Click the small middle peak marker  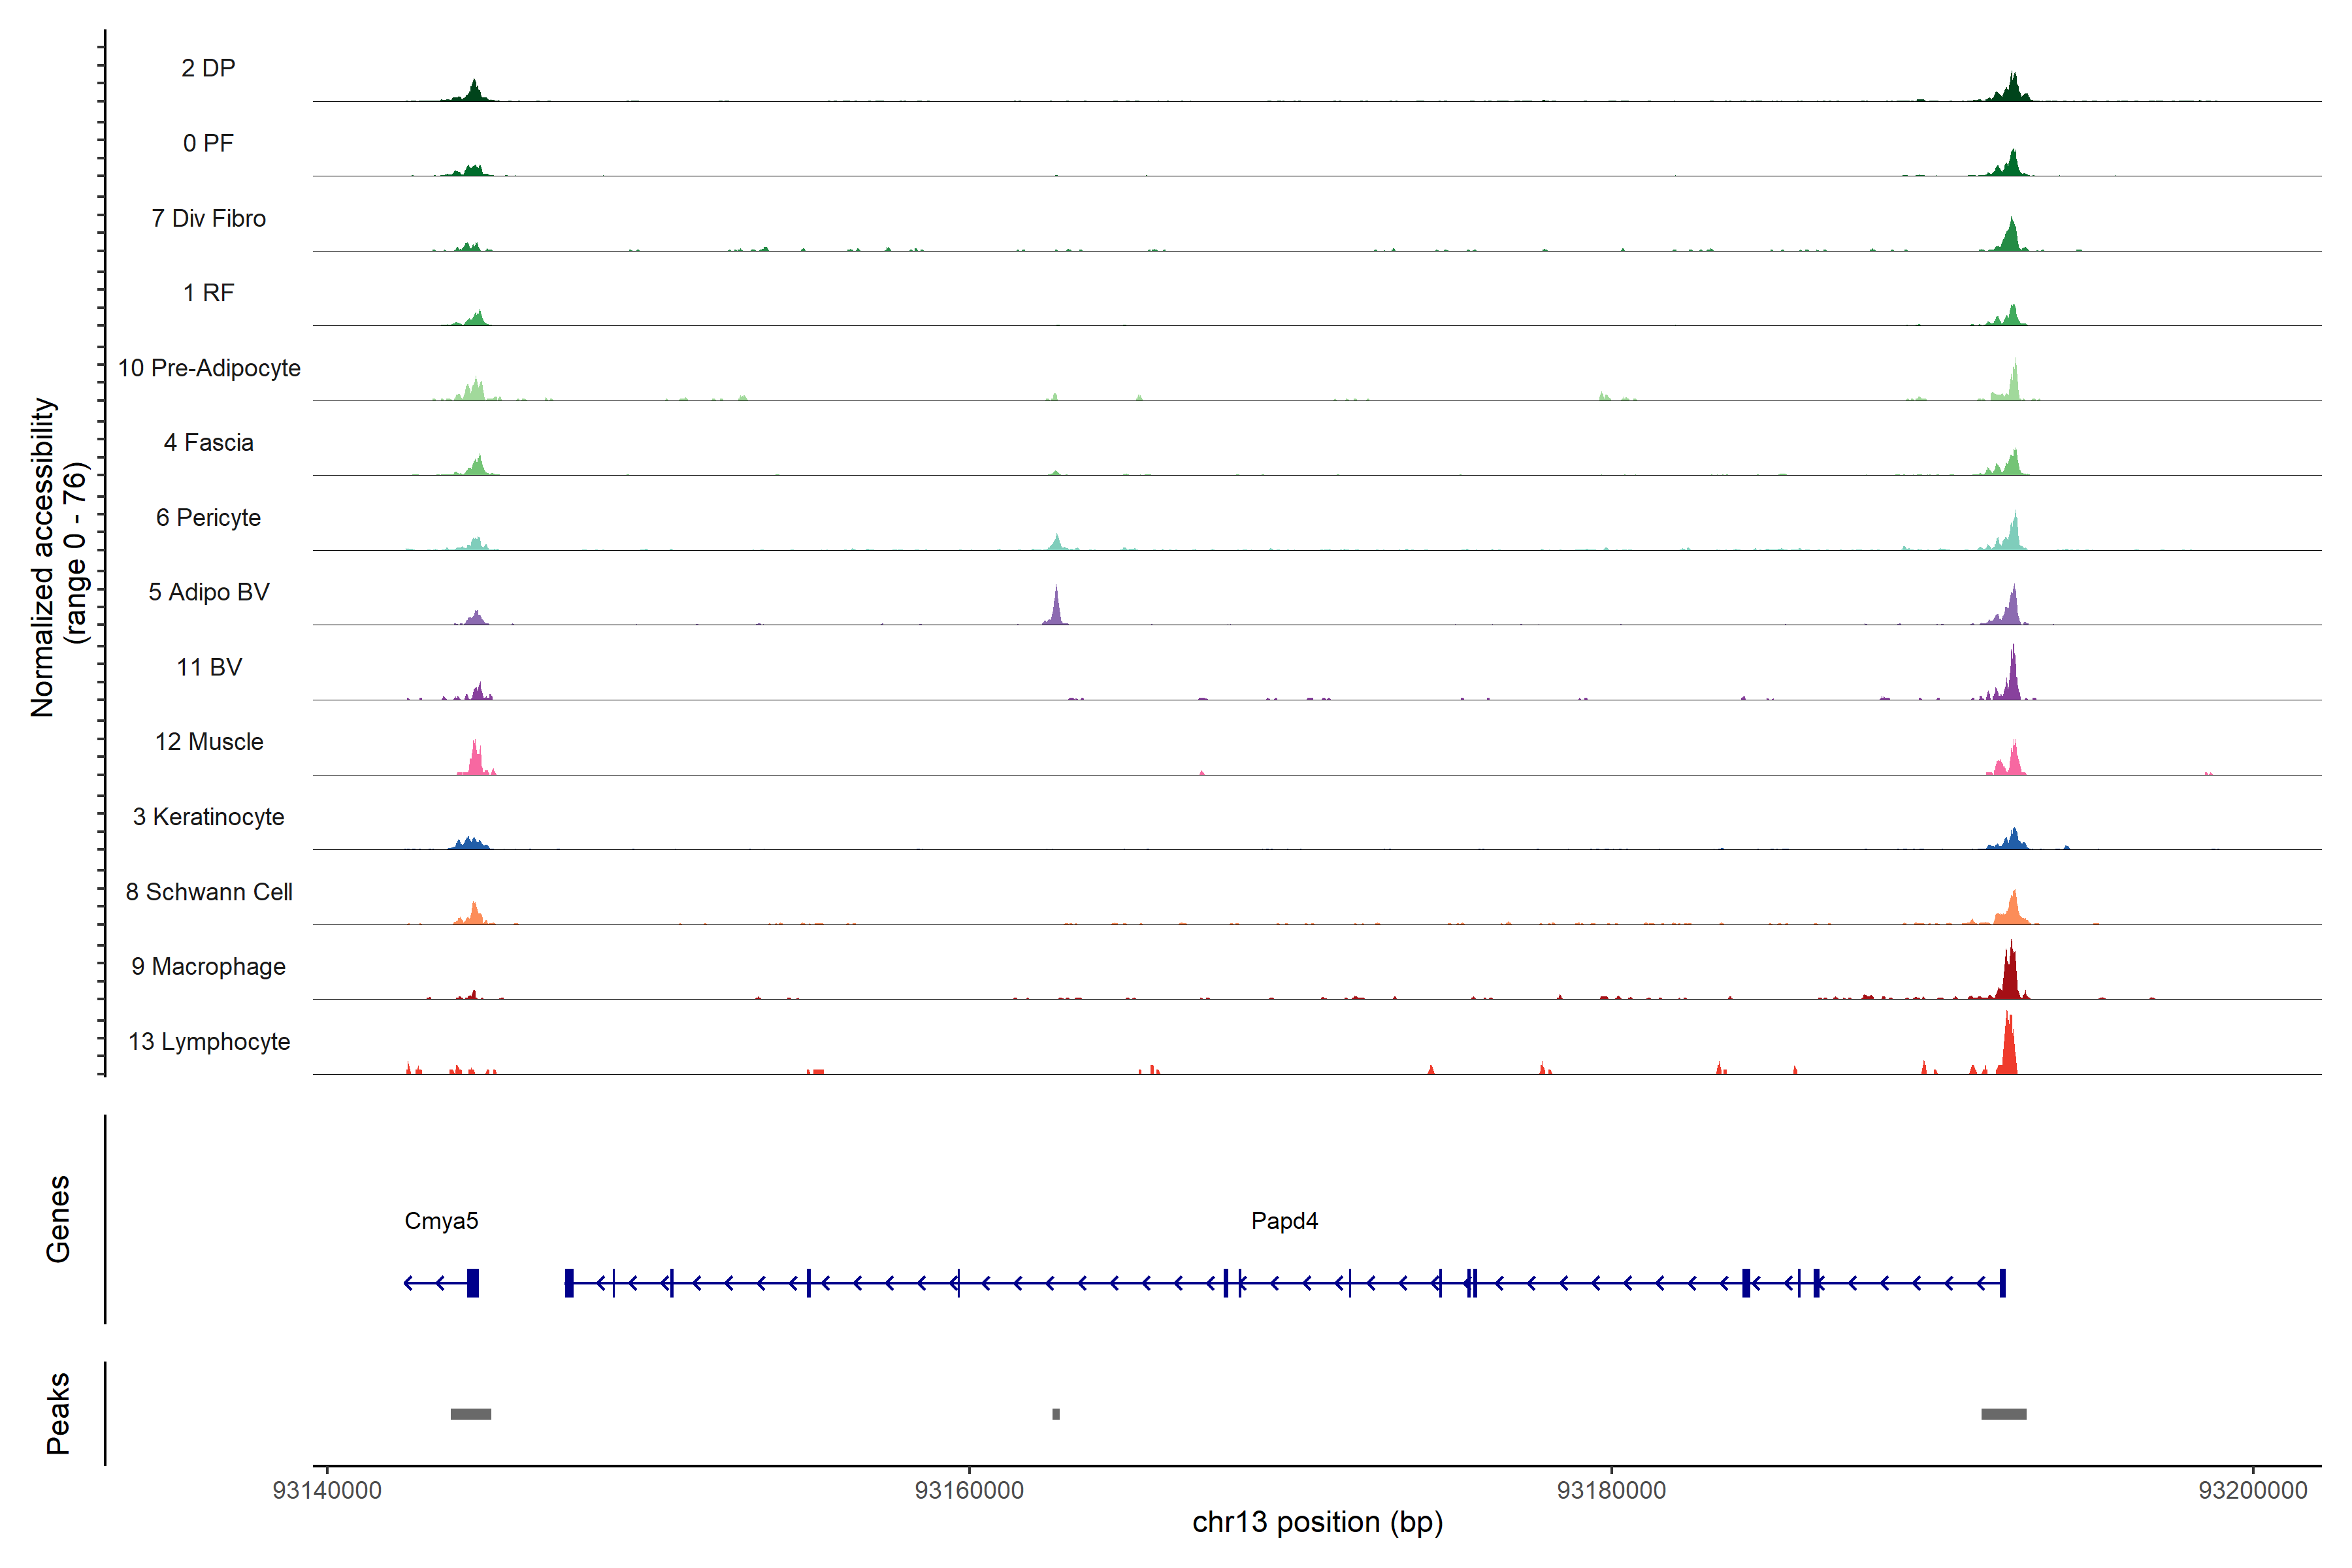(x=1056, y=1414)
